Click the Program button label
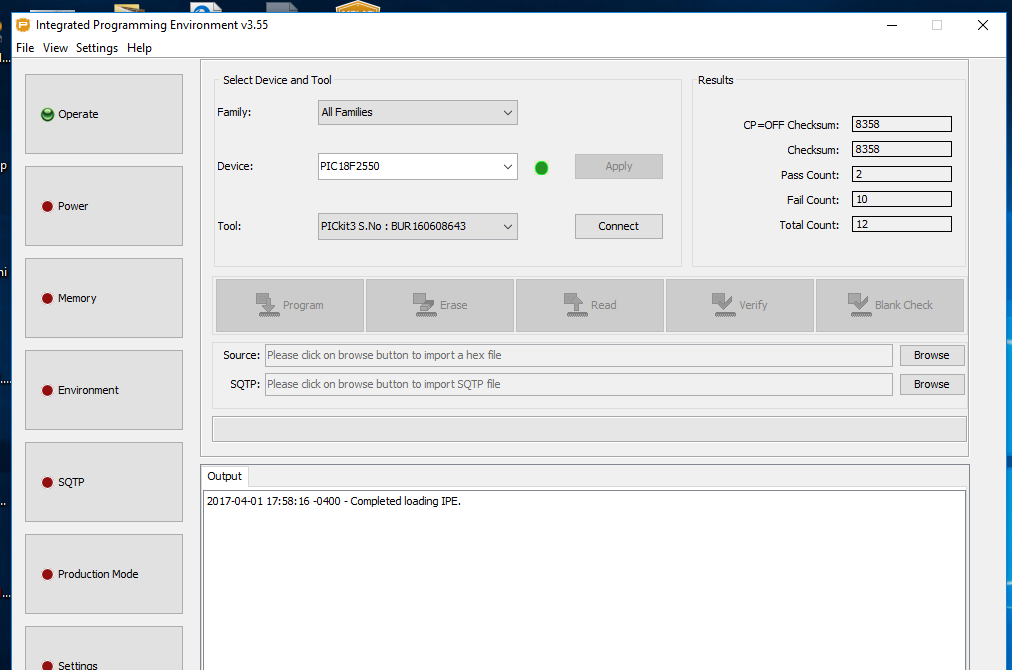Viewport: 1012px width, 670px height. (x=303, y=305)
